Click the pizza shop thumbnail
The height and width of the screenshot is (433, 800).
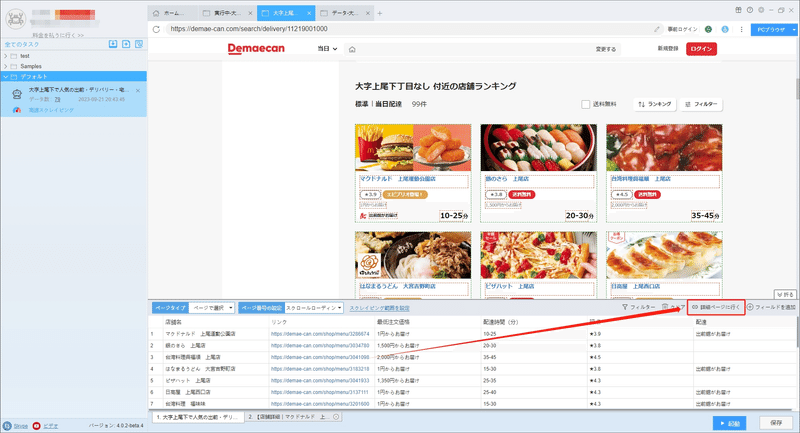[538, 255]
